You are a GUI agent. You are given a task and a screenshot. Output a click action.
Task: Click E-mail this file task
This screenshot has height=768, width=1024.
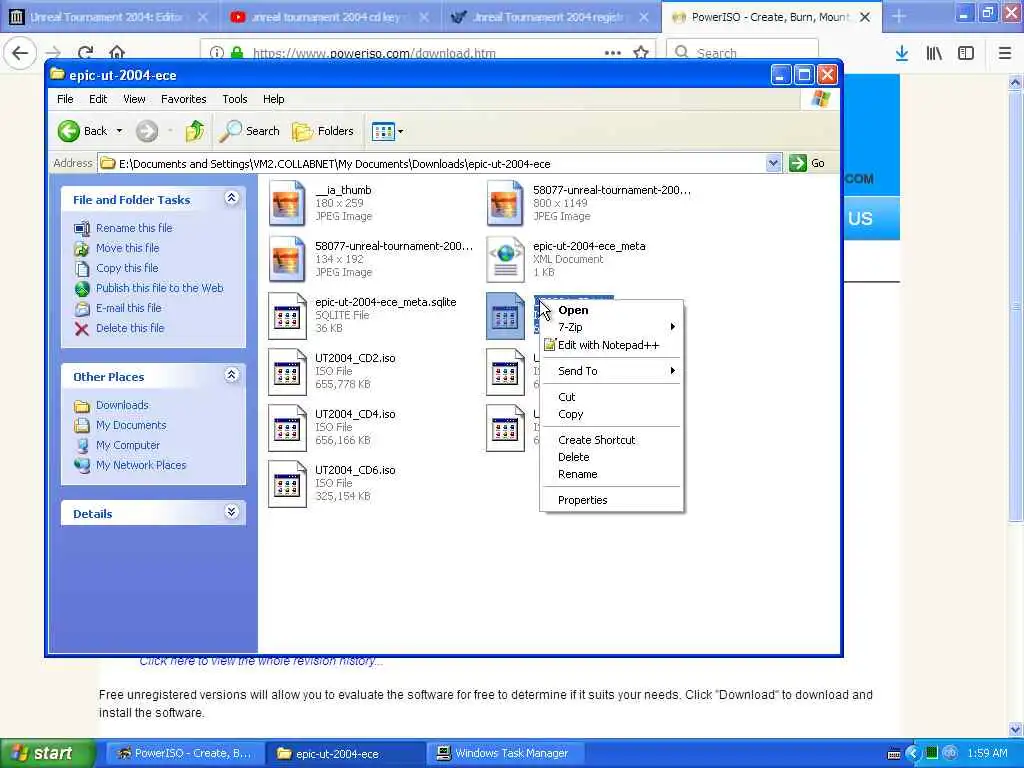(128, 308)
